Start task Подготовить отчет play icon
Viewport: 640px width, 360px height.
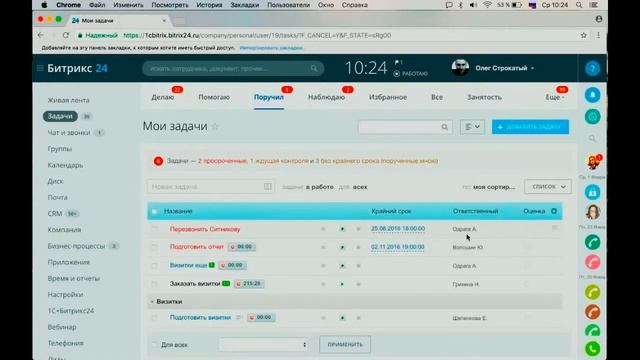pos(342,247)
